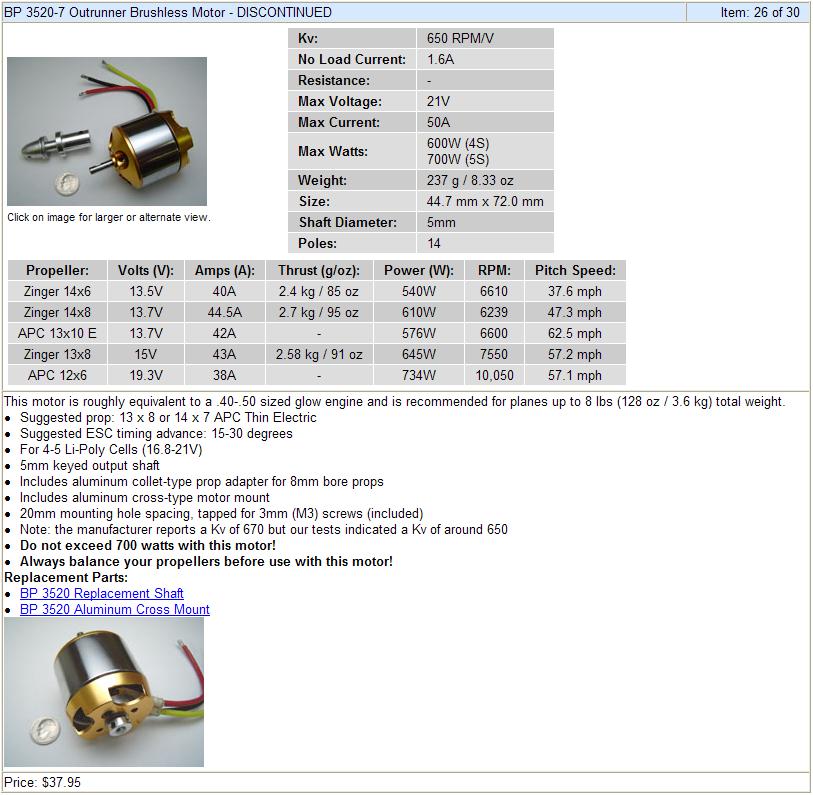The height and width of the screenshot is (795, 813).
Task: Click the collet-type prop adapter line
Action: [x=202, y=482]
